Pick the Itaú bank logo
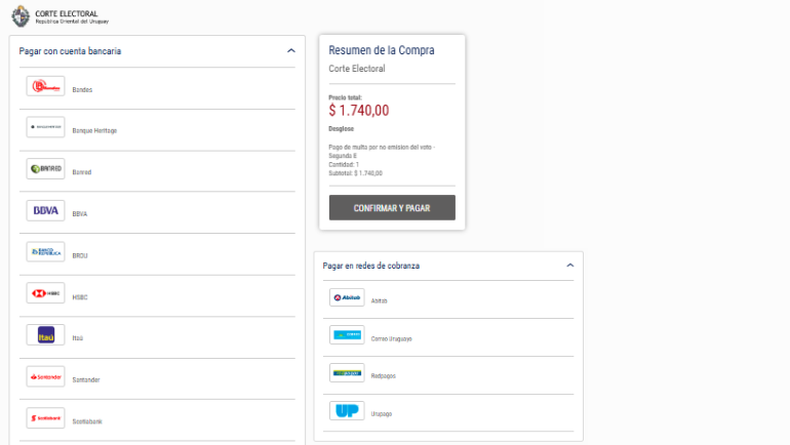 45,335
